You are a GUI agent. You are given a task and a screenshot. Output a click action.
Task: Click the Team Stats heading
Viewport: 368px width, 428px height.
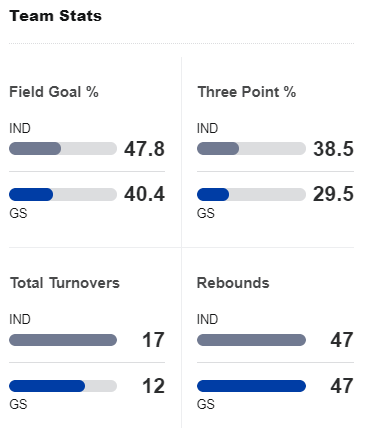(x=55, y=16)
